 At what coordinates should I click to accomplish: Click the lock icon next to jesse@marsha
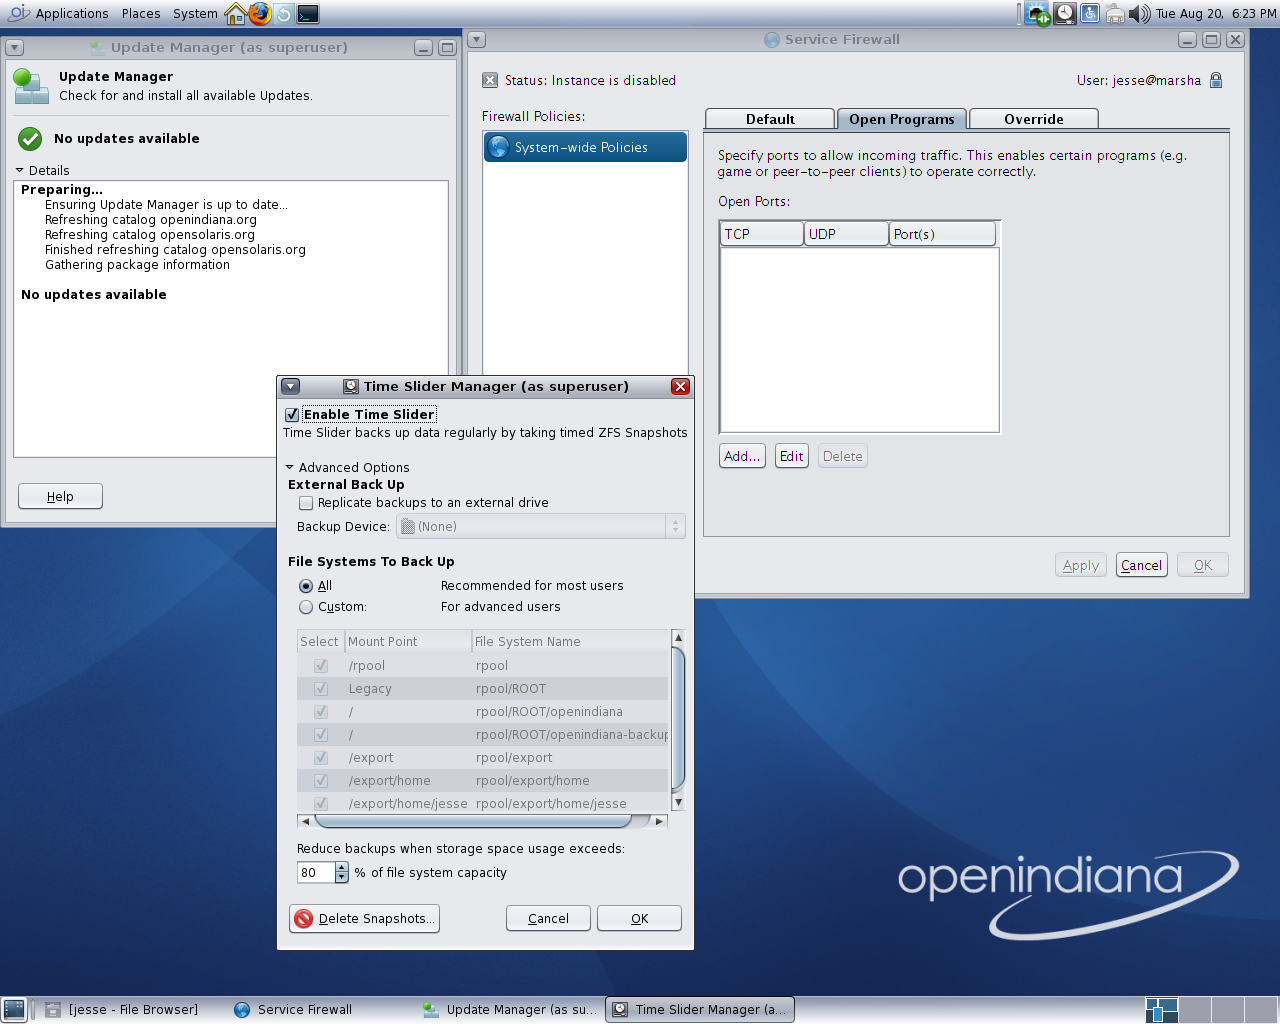point(1216,80)
